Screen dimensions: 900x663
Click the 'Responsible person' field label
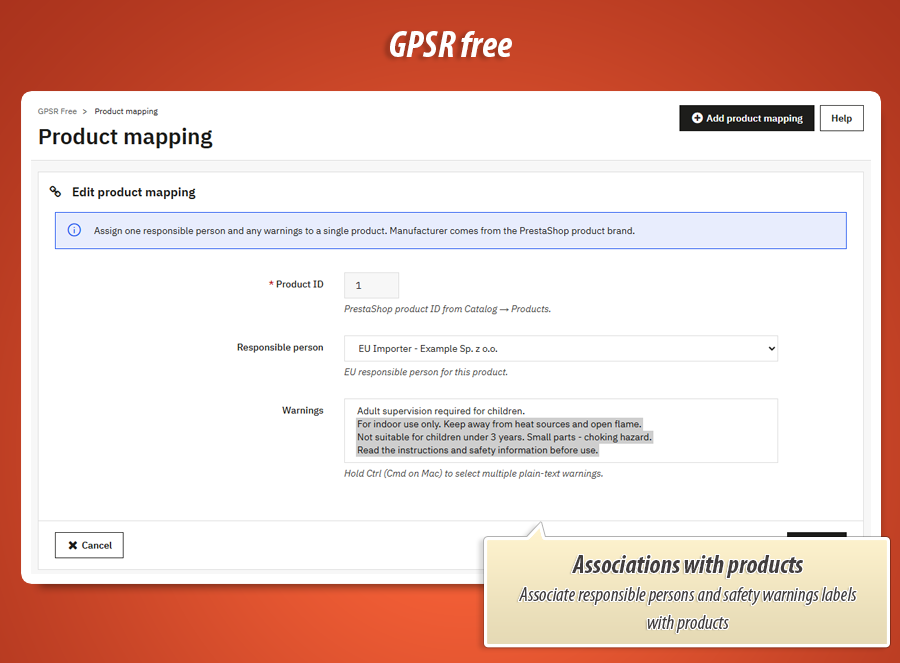(x=280, y=347)
